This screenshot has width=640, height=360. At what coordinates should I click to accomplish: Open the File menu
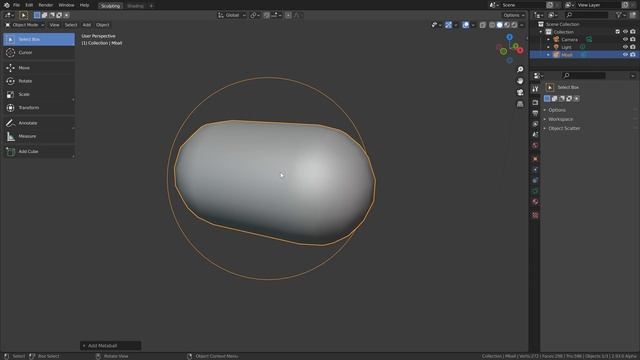point(16,5)
